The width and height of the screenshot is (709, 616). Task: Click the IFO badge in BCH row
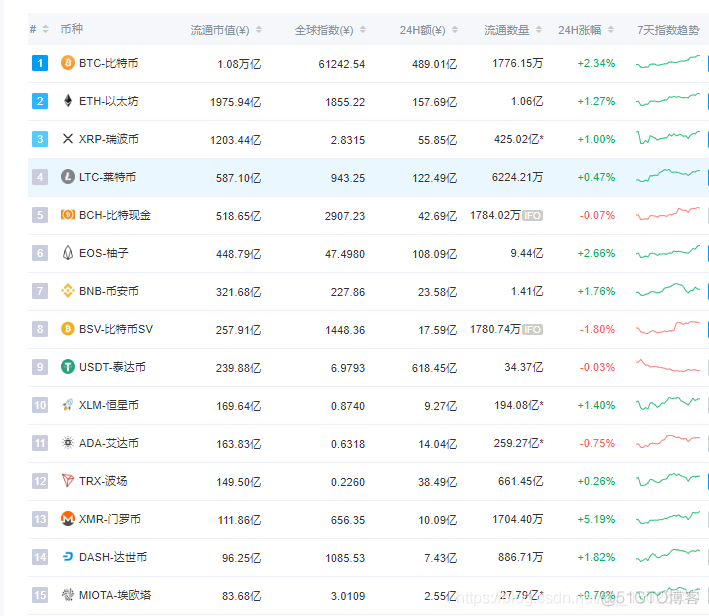pos(532,216)
